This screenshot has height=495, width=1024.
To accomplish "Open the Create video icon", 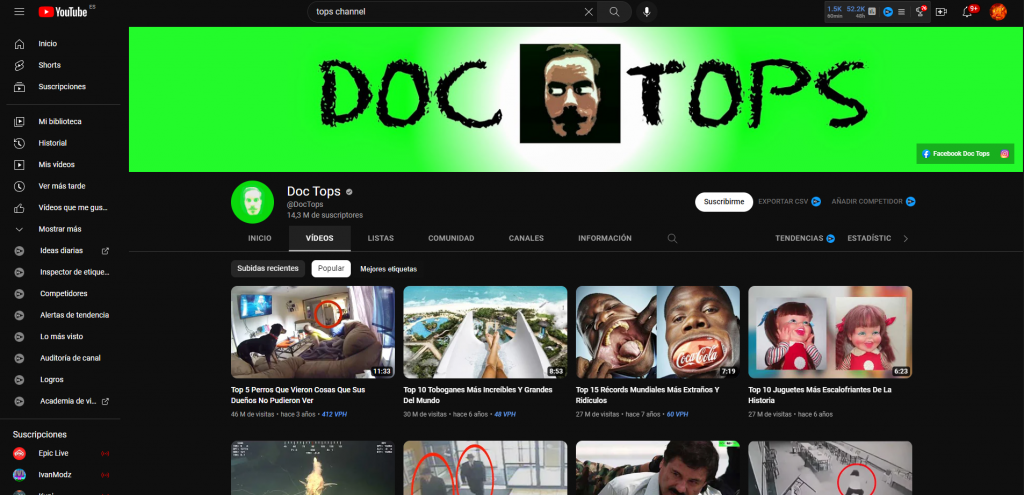I will coord(941,12).
